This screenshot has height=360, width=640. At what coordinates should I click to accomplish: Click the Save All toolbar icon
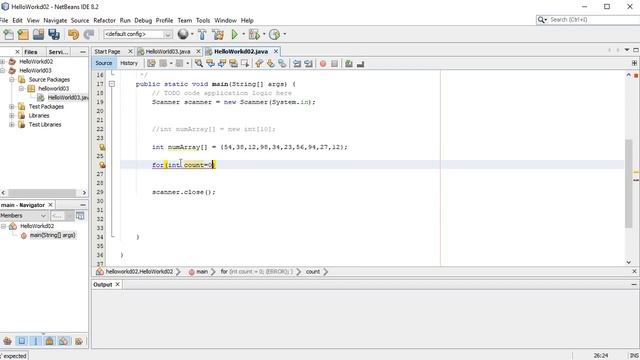pos(54,34)
